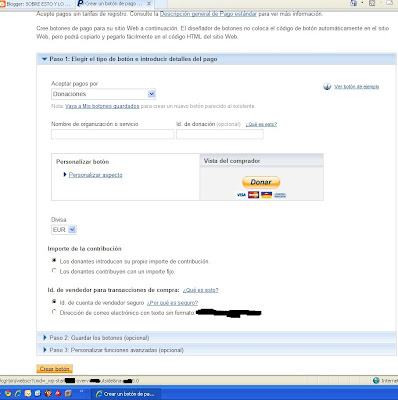Collapse the Paso 1 section header
The image size is (398, 400).
[217, 59]
